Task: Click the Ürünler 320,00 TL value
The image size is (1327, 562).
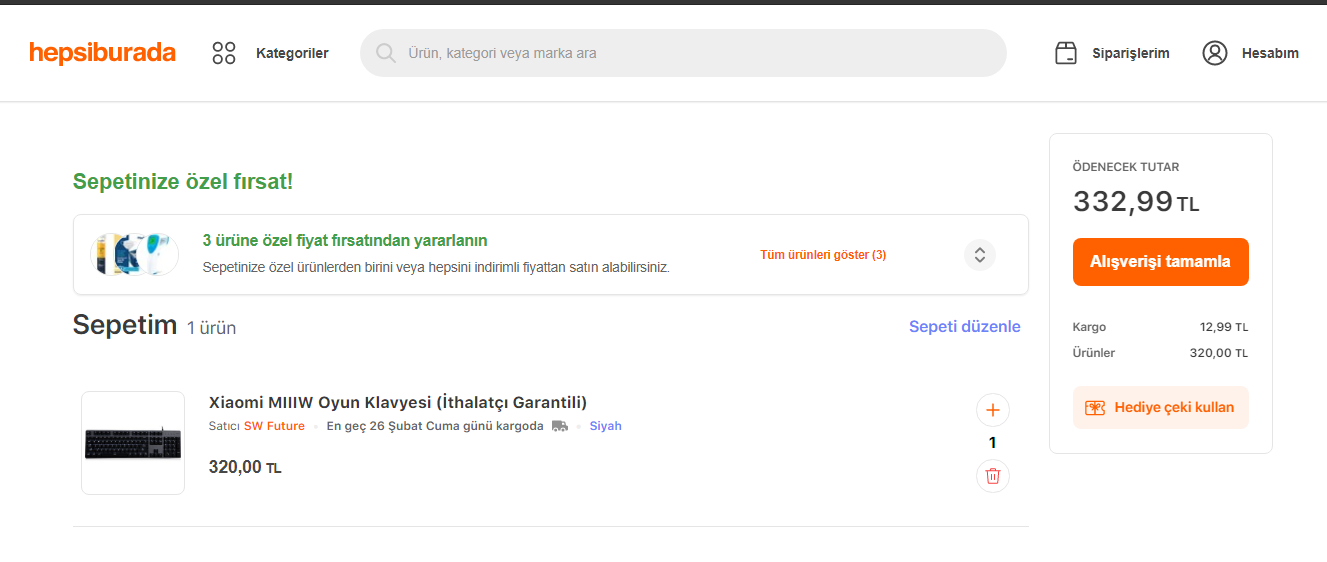Action: click(x=1218, y=353)
